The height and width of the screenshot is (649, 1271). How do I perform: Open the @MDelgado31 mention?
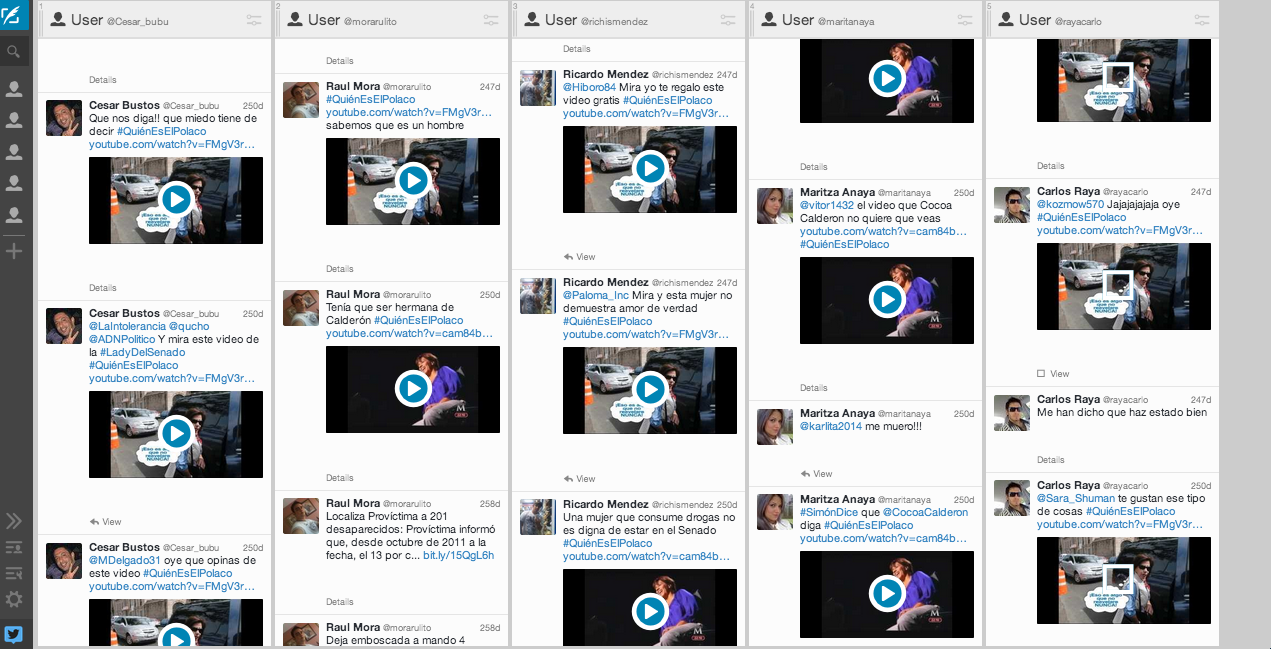tap(125, 561)
